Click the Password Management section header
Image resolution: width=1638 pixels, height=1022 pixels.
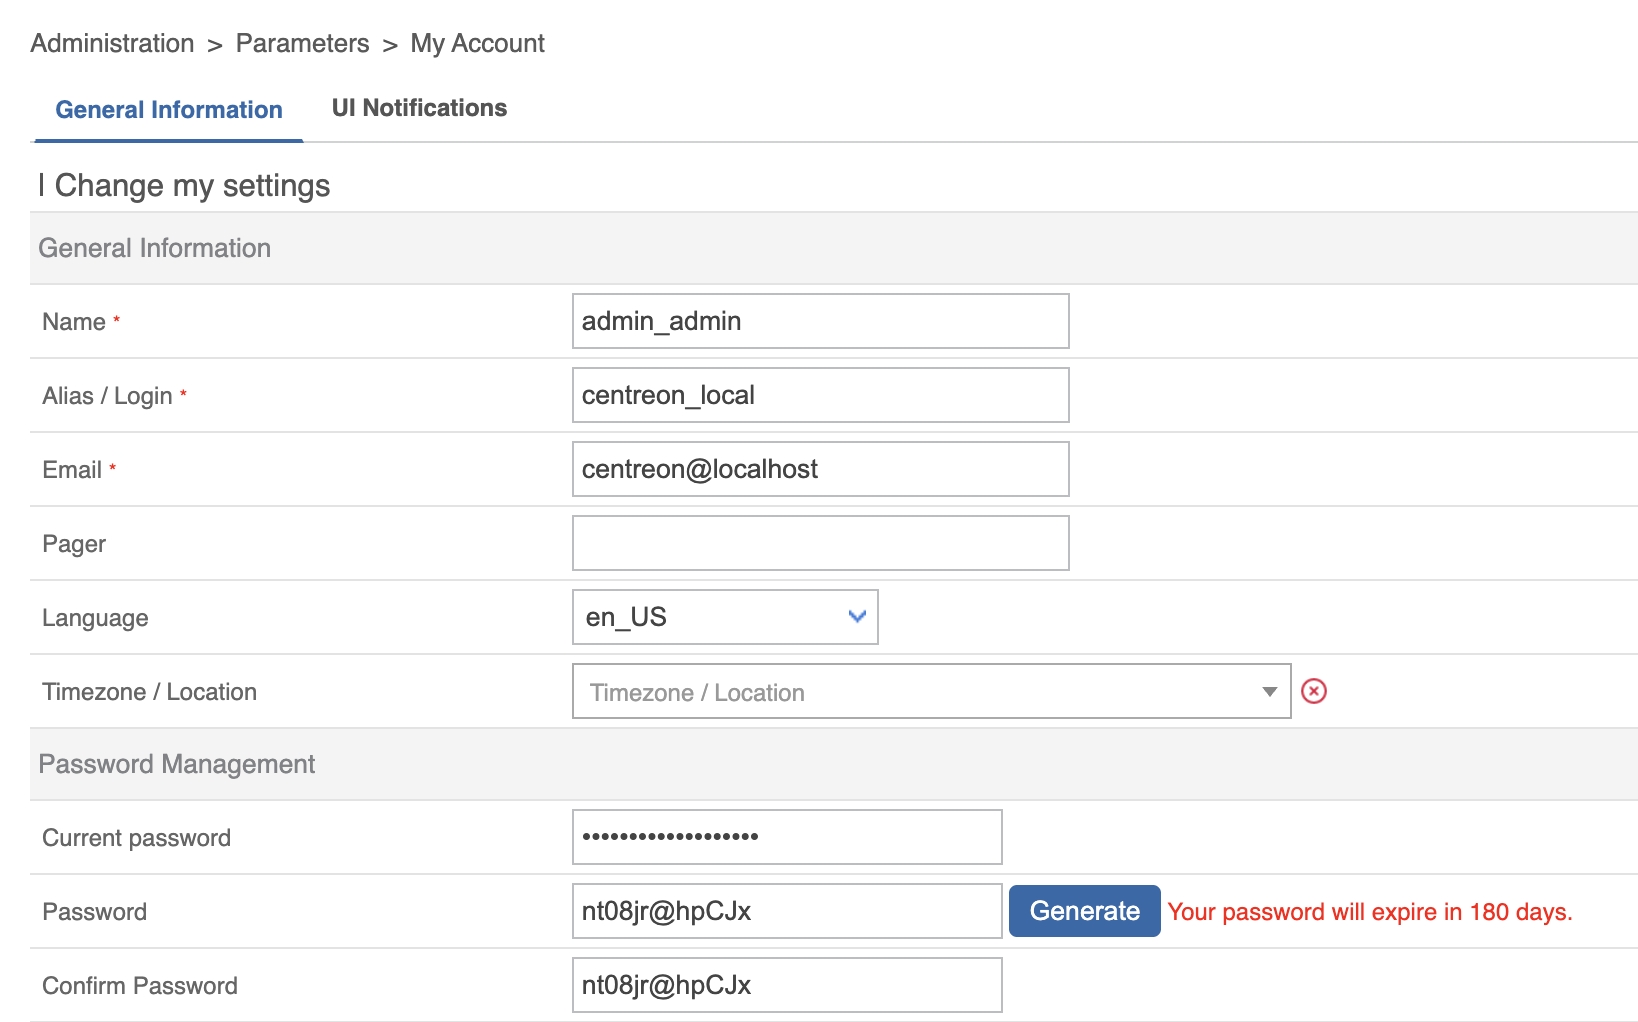[x=177, y=764]
